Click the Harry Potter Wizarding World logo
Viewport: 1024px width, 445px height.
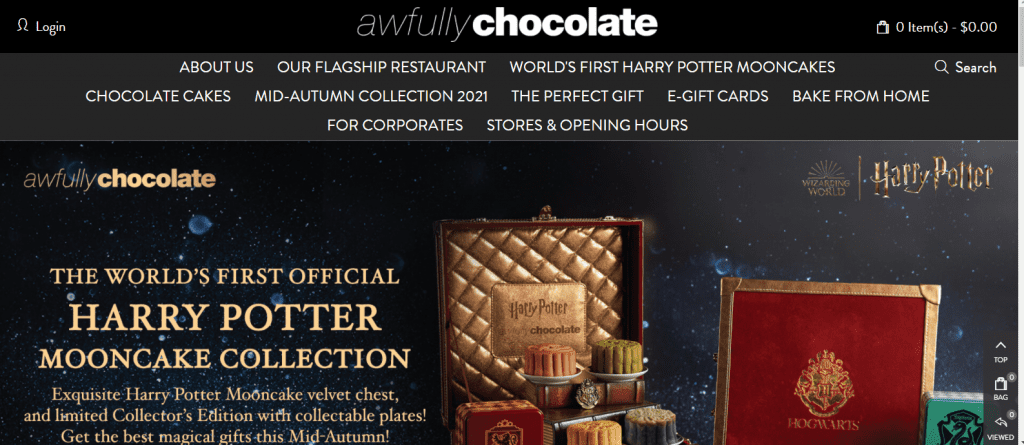tap(897, 178)
